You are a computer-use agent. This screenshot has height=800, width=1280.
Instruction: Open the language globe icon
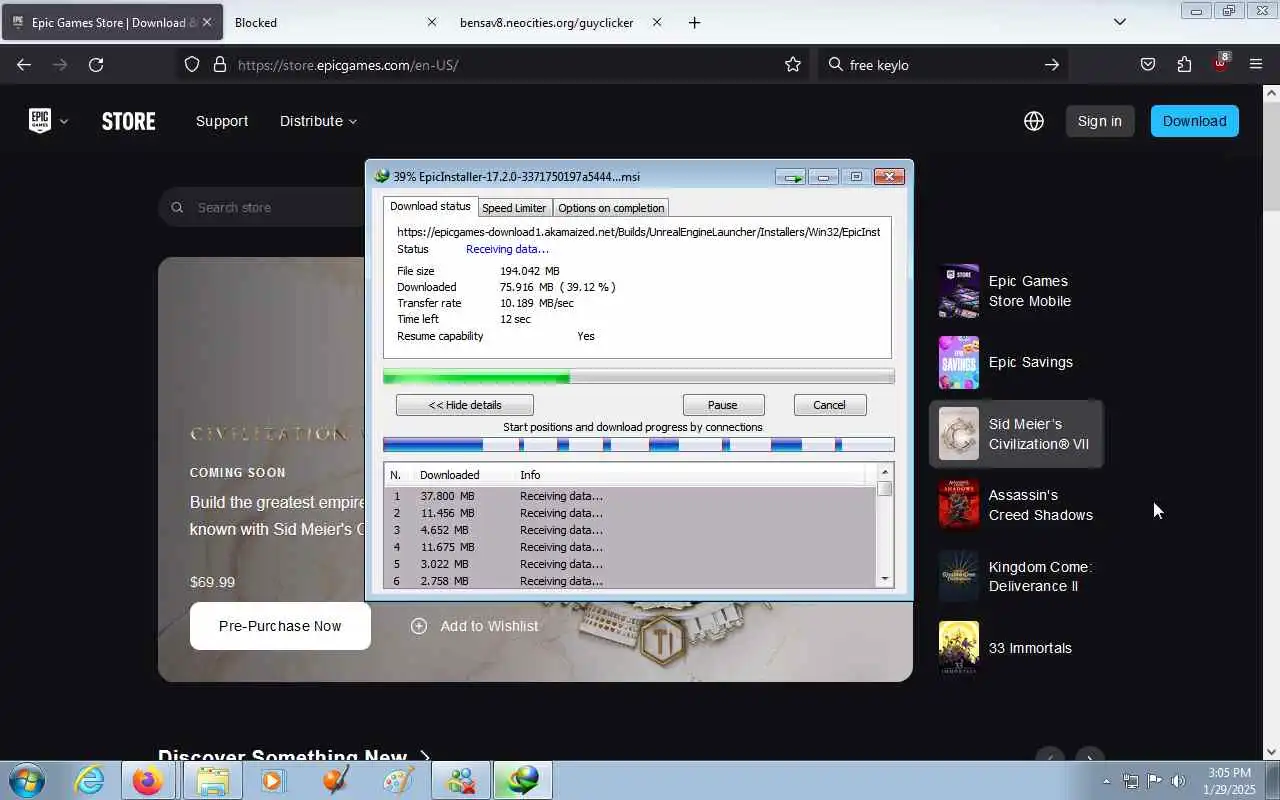pos(1034,121)
